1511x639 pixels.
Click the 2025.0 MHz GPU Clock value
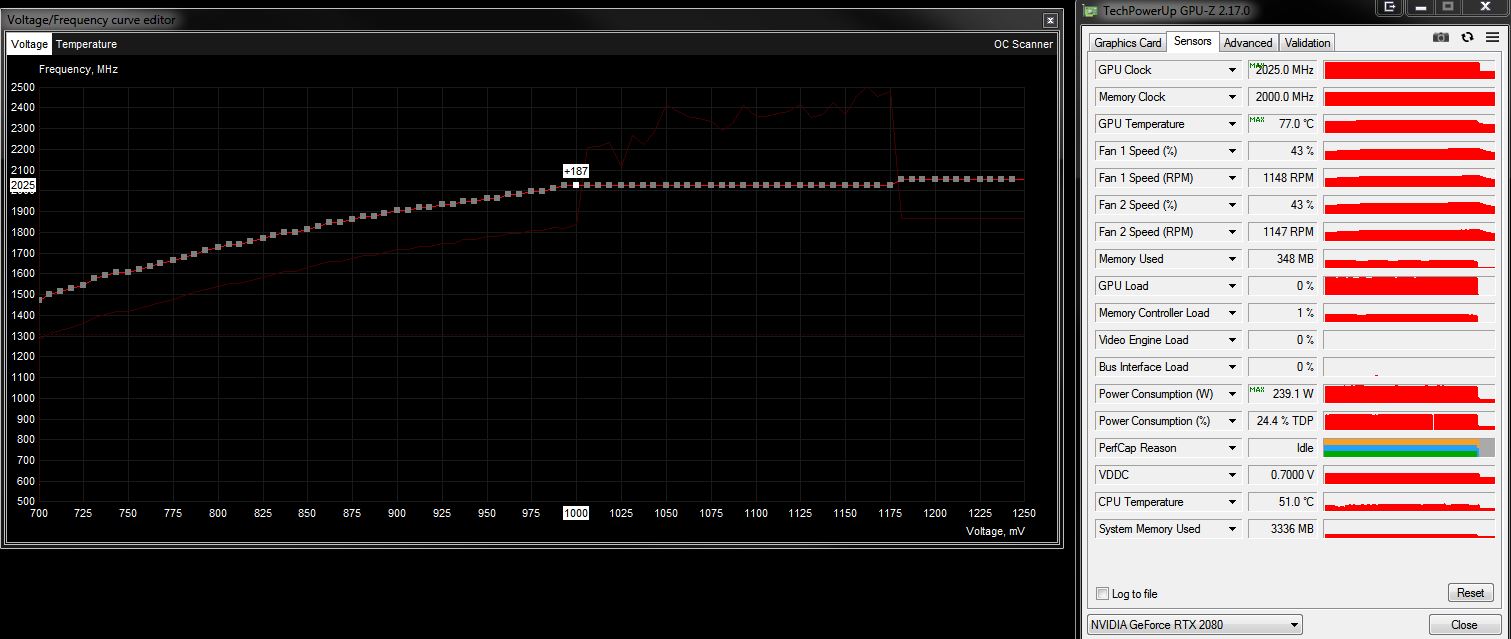[1282, 70]
